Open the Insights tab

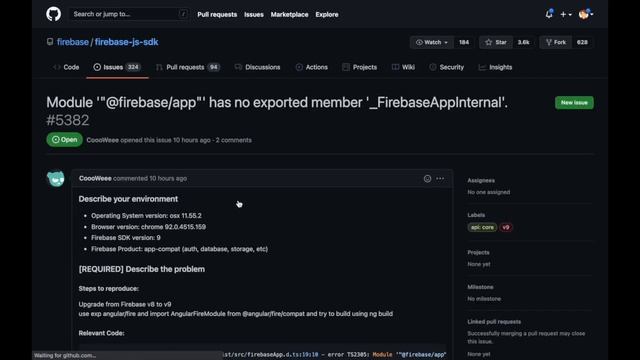click(x=495, y=67)
